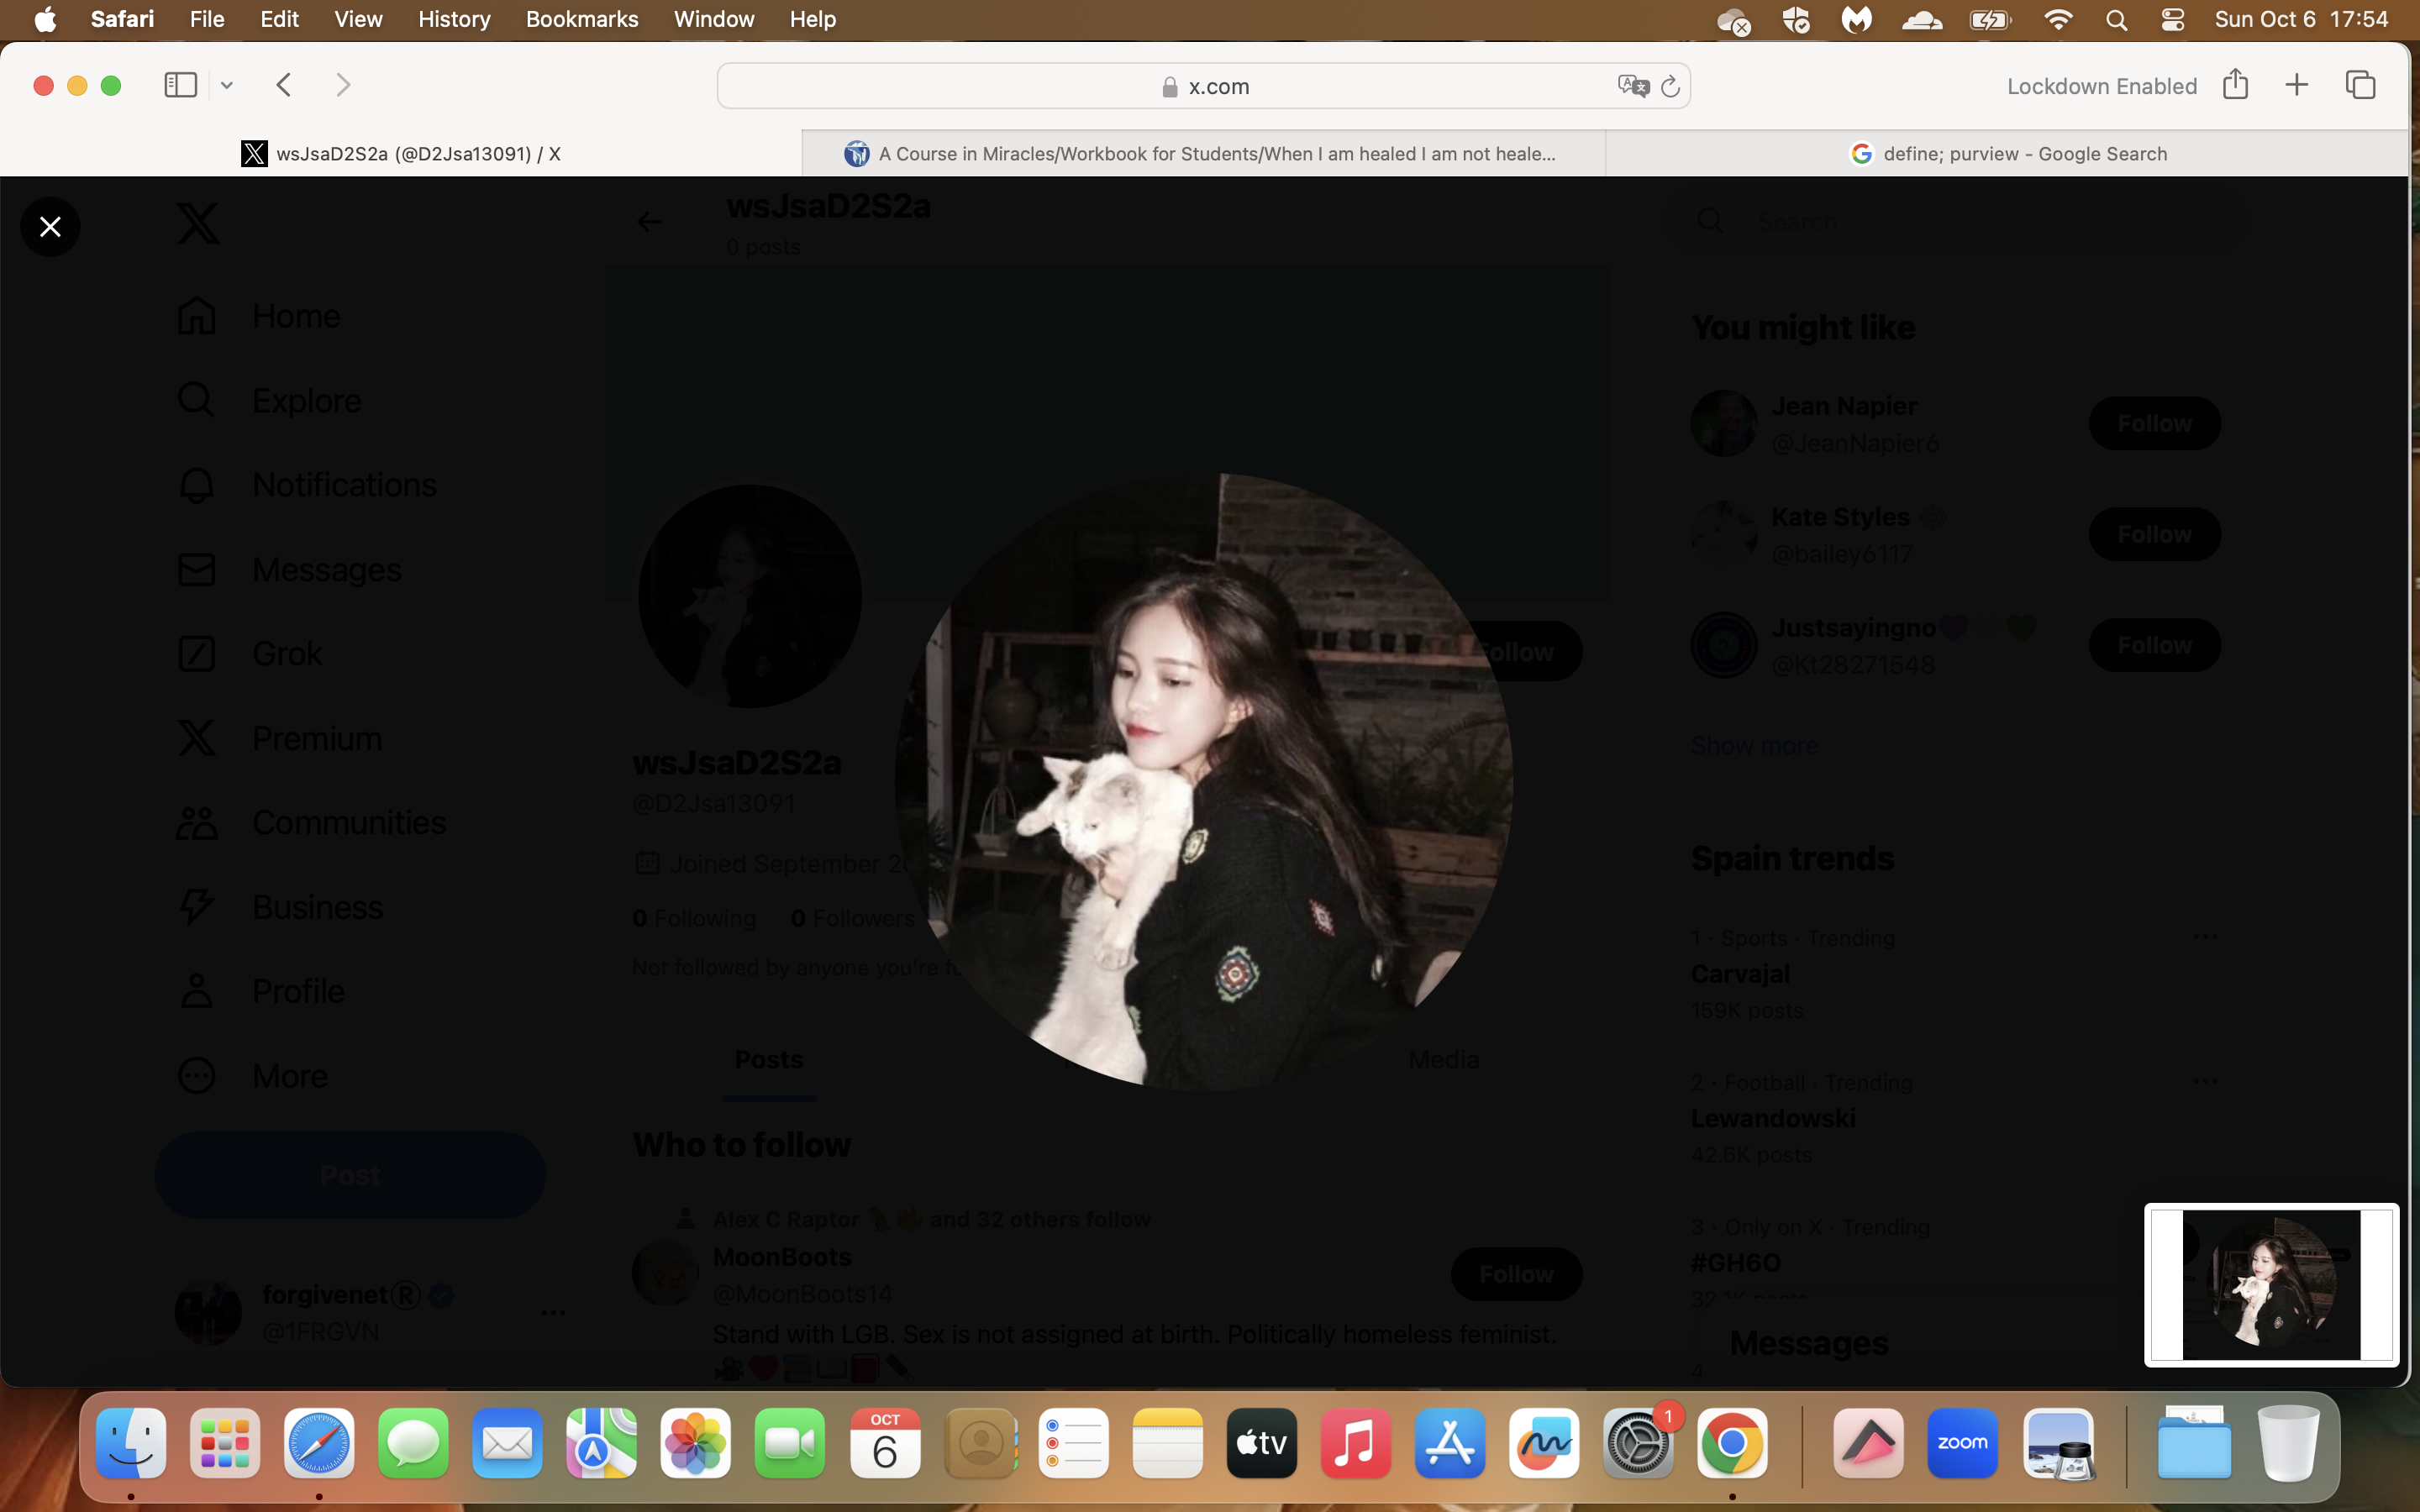Image resolution: width=2420 pixels, height=1512 pixels.
Task: Close the enlarged profile photo overlay
Action: pyautogui.click(x=50, y=227)
